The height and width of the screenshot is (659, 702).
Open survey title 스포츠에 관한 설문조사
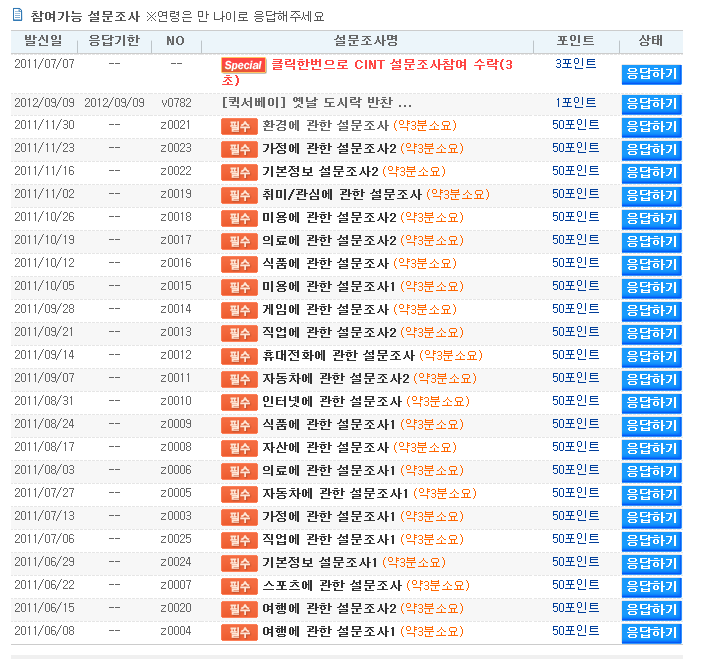(332, 586)
